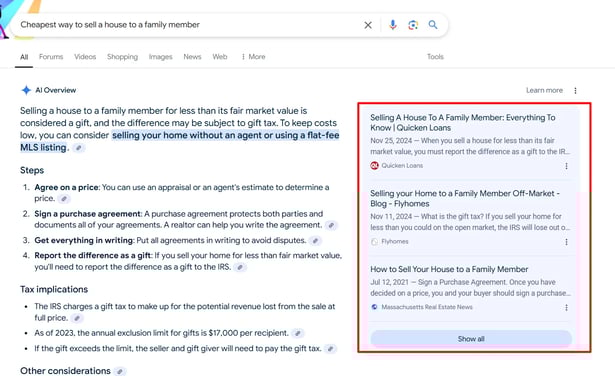Screen dimensions: 615x376
Task: Switch to the Shopping tab
Action: tap(122, 57)
